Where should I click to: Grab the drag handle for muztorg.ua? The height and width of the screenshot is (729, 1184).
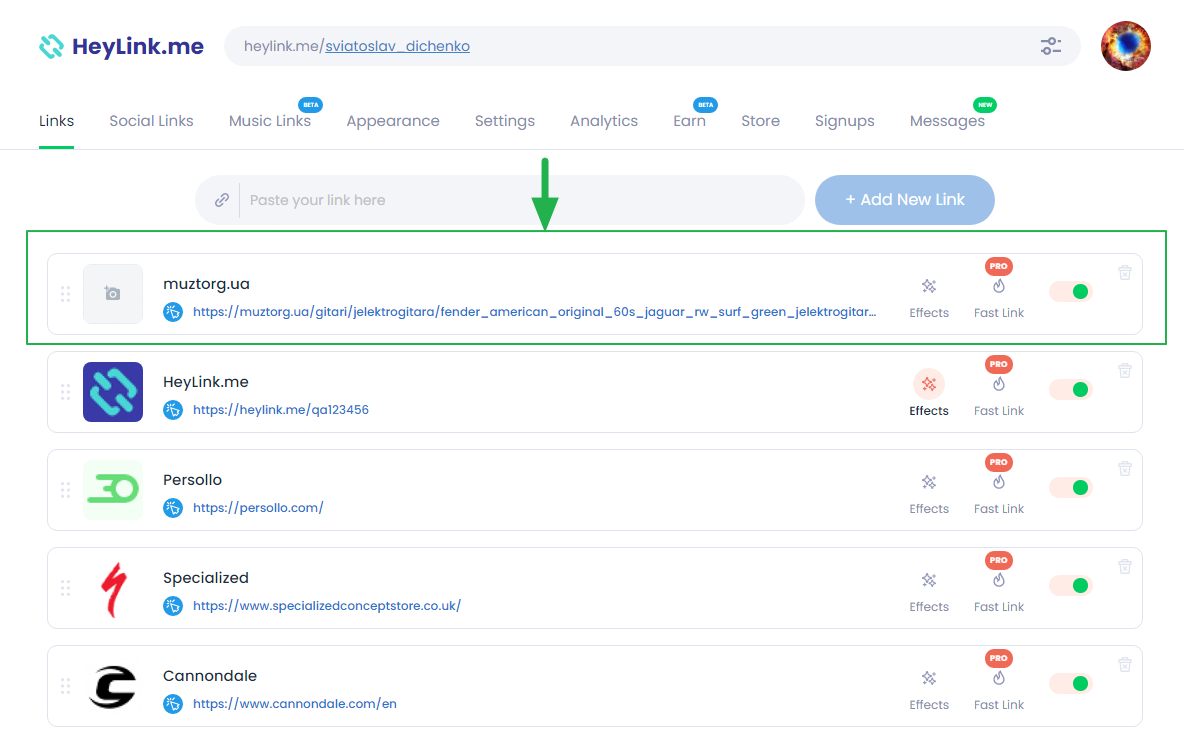coord(65,294)
